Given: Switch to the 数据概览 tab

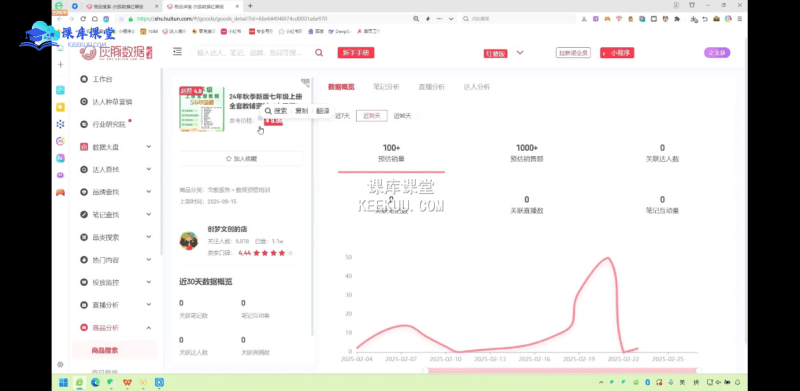Looking at the screenshot, I should tap(341, 87).
